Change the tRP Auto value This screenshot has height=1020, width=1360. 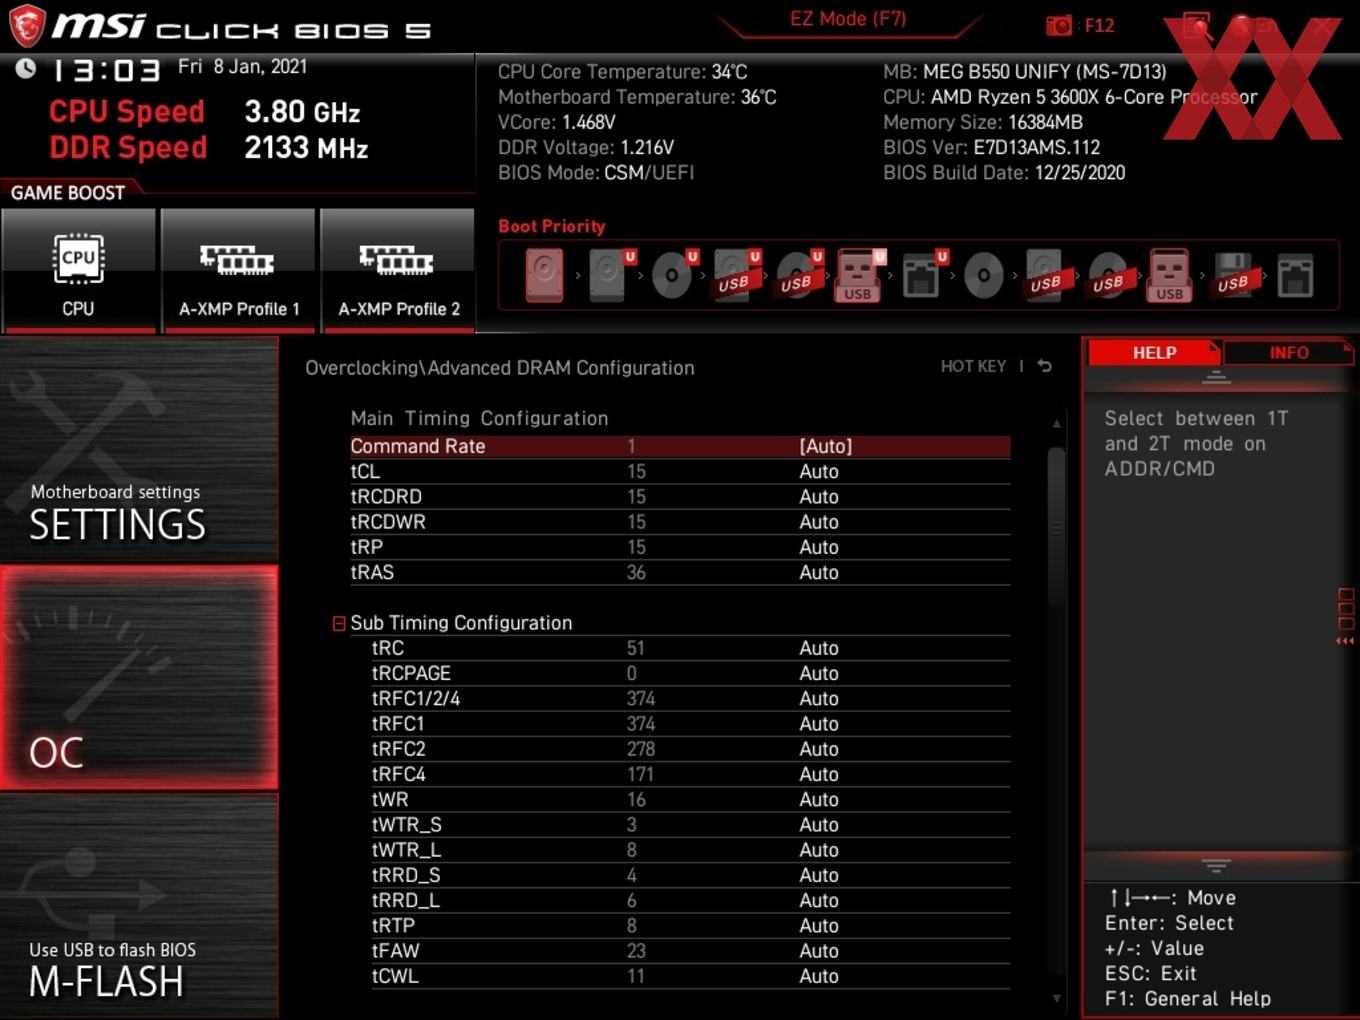coord(818,547)
